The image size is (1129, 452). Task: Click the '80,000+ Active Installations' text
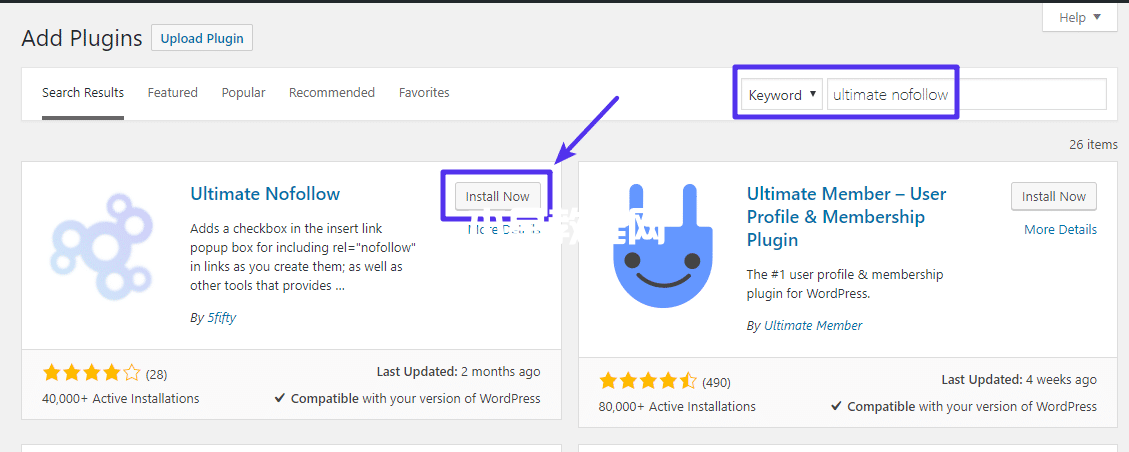(x=678, y=406)
